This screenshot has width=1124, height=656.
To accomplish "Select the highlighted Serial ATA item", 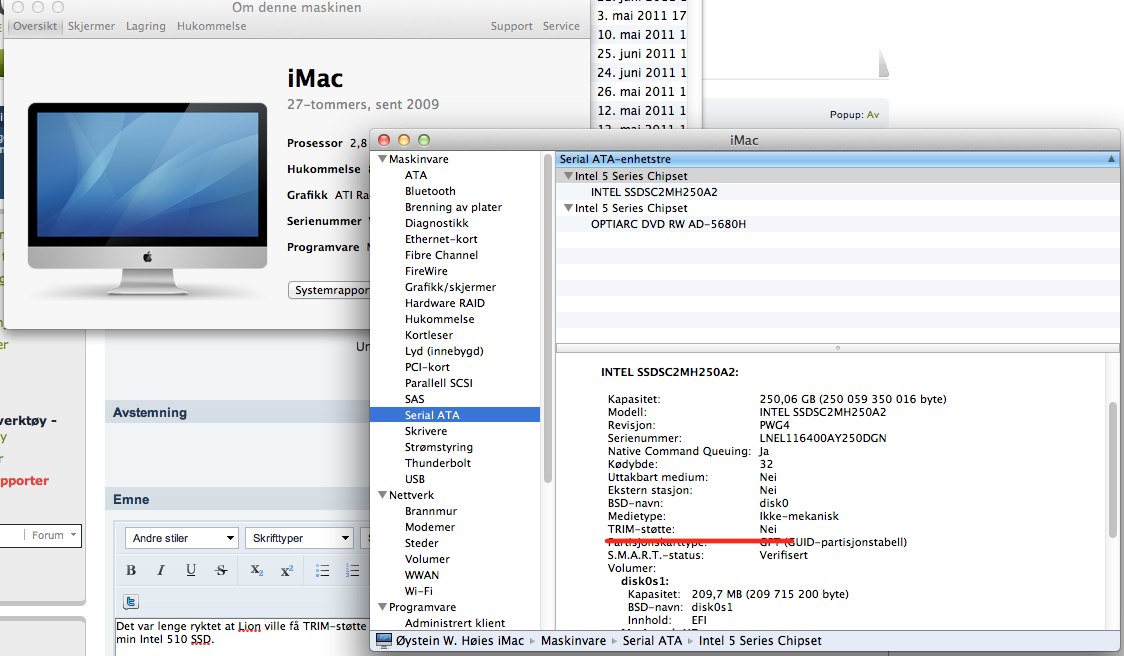I will [x=454, y=414].
